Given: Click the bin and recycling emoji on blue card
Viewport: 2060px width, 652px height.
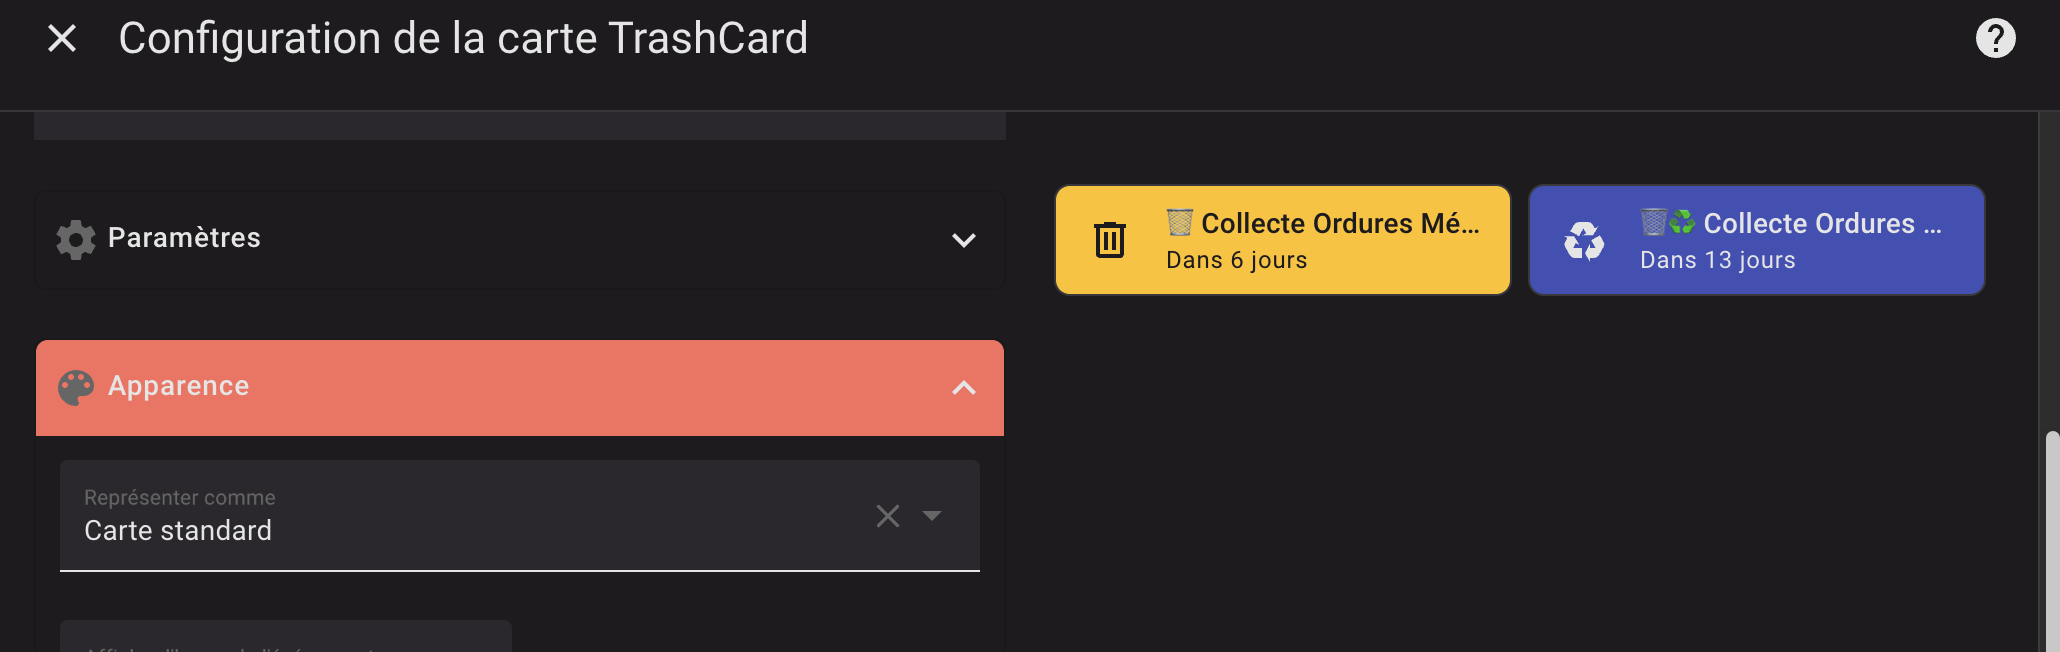Looking at the screenshot, I should [x=1668, y=222].
